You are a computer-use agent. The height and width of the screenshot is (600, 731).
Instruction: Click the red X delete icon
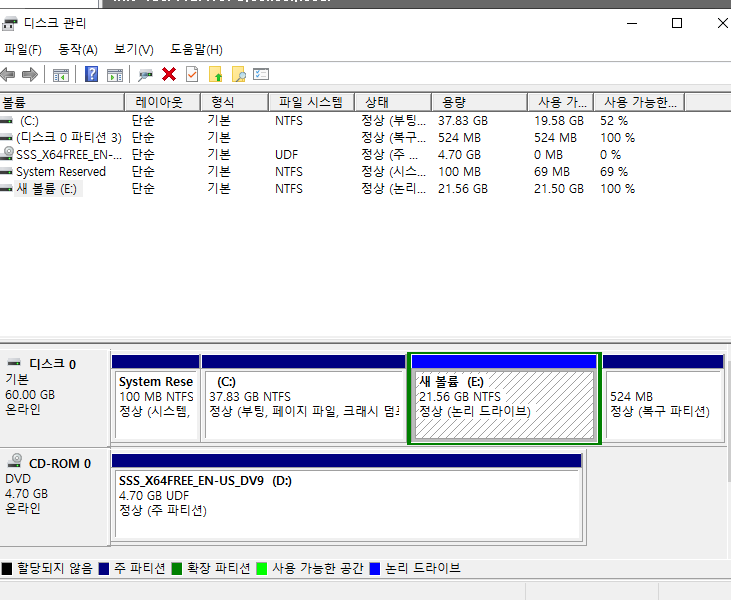point(169,74)
